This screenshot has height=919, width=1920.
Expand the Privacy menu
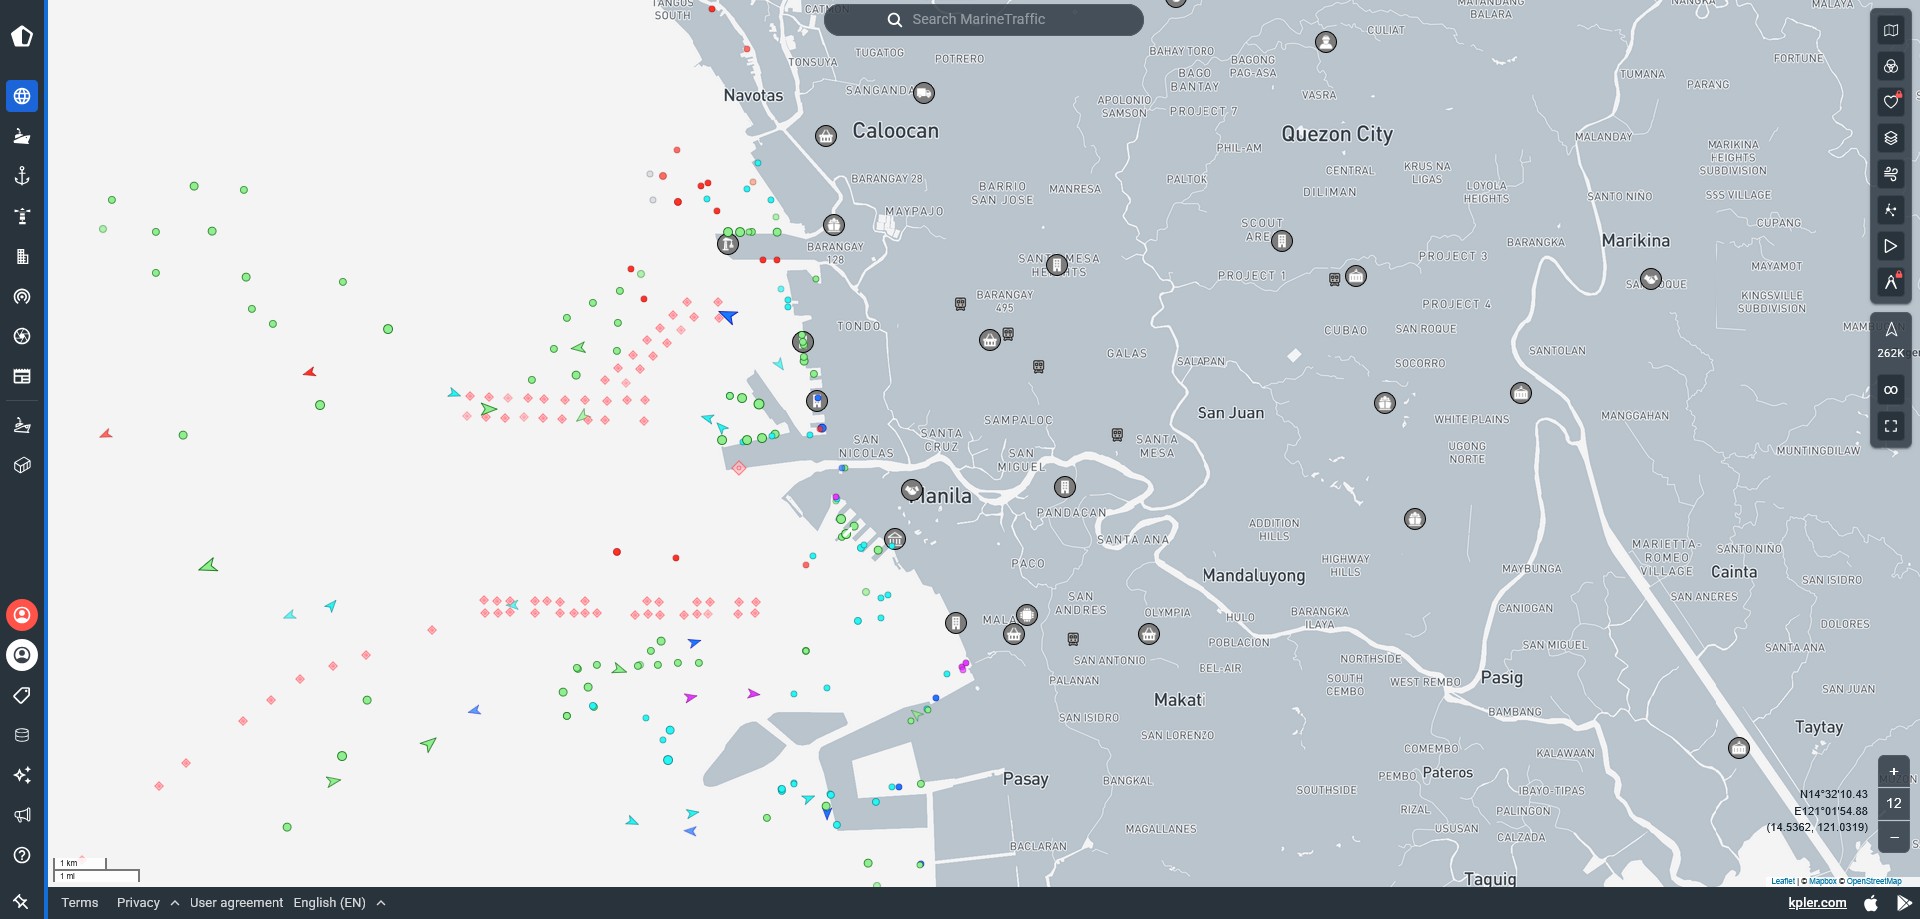tap(148, 903)
